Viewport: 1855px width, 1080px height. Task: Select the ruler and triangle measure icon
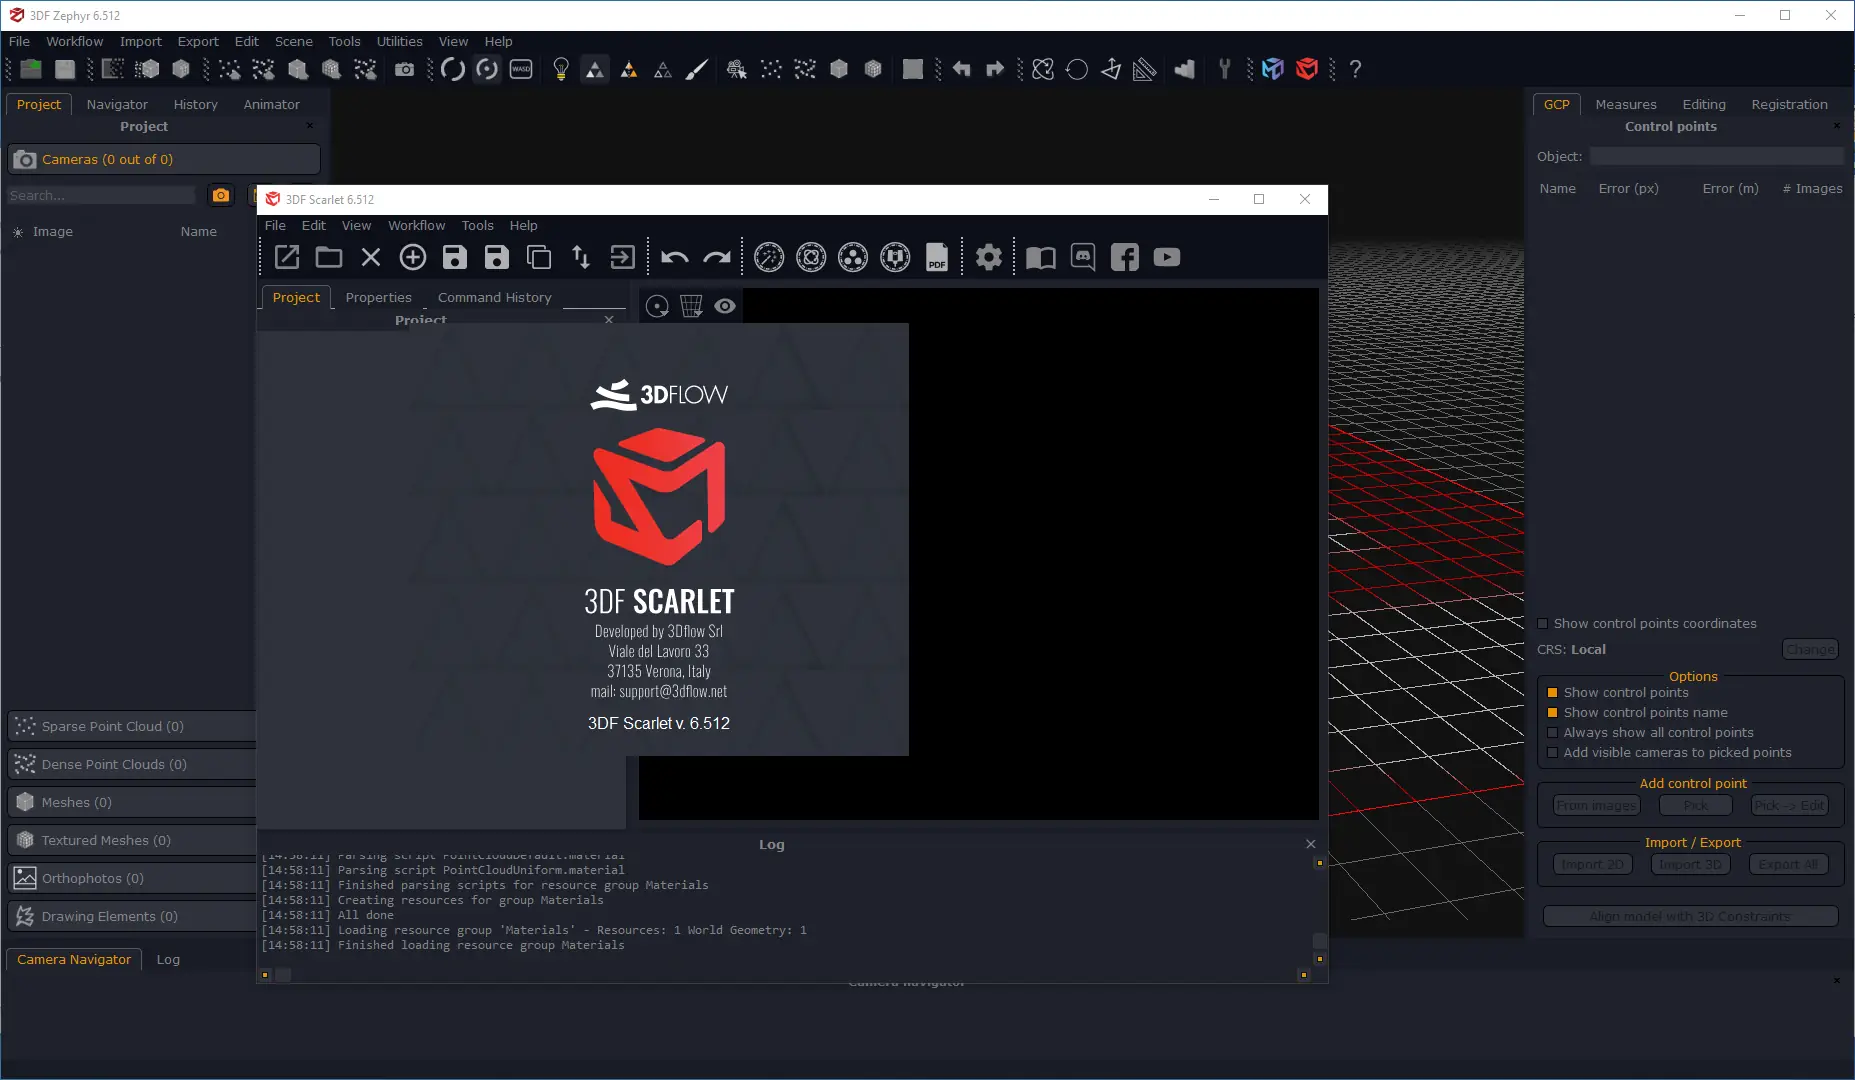click(x=1145, y=69)
